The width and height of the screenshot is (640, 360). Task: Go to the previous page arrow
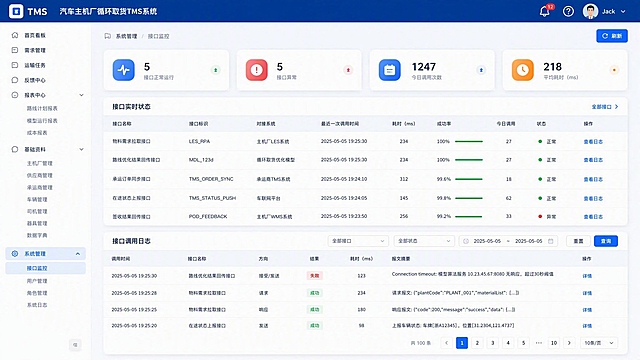click(447, 343)
